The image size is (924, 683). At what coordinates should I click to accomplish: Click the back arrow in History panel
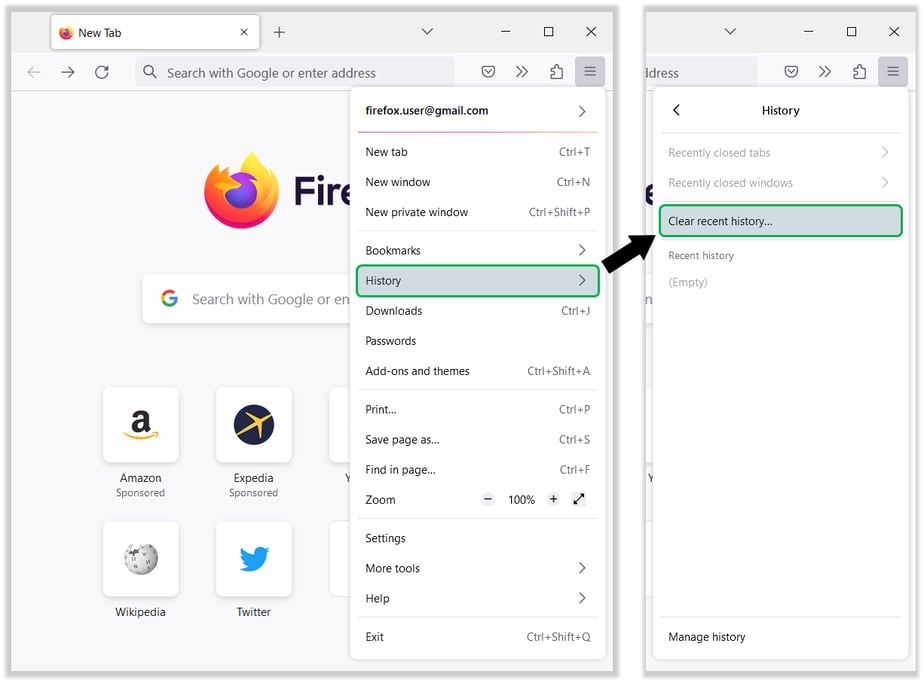[x=677, y=110]
